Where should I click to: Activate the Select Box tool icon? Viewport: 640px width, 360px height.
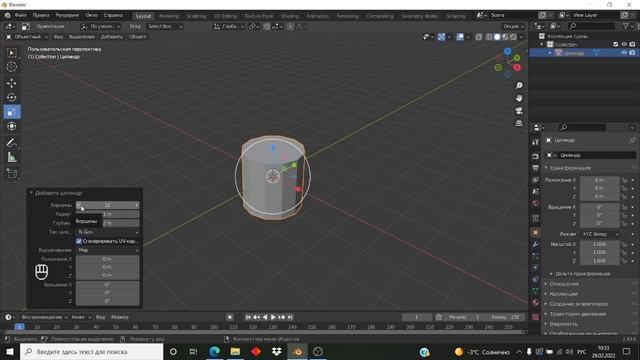click(11, 53)
